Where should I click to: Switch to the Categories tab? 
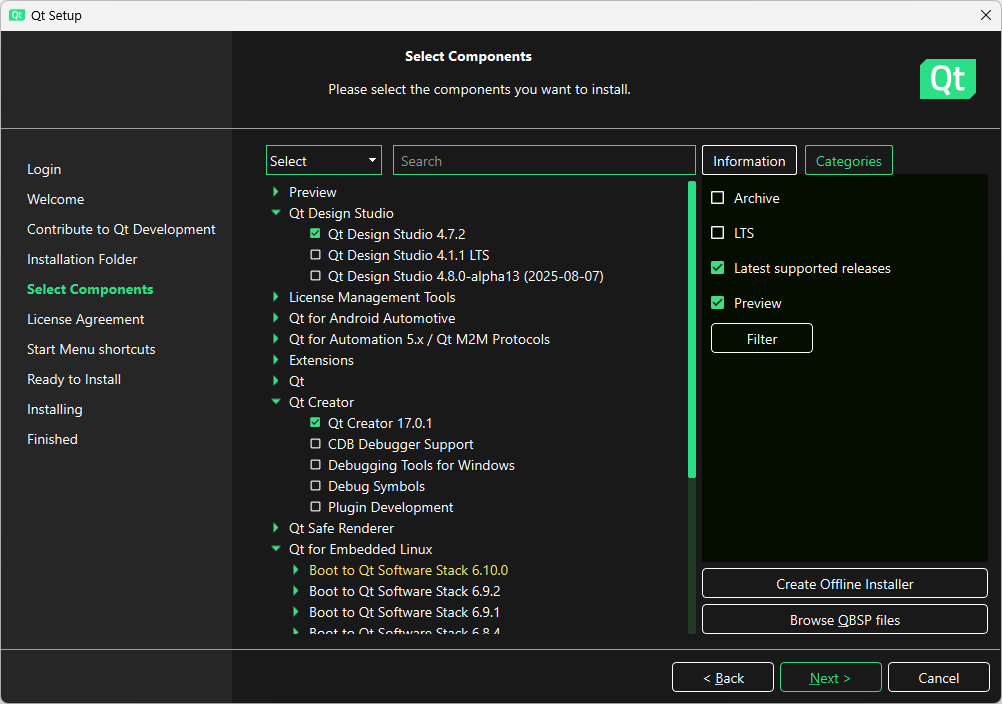848,160
